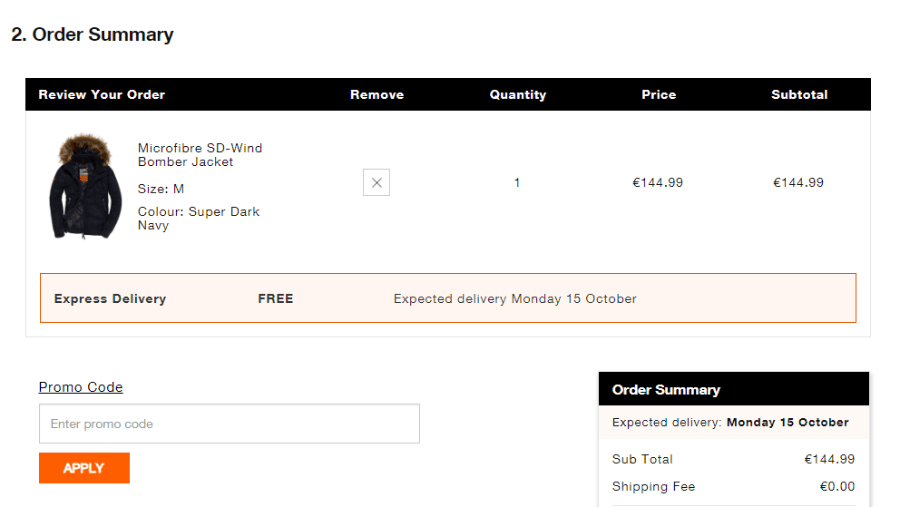Select the Express Delivery option label
This screenshot has width=900, height=507.
[110, 299]
